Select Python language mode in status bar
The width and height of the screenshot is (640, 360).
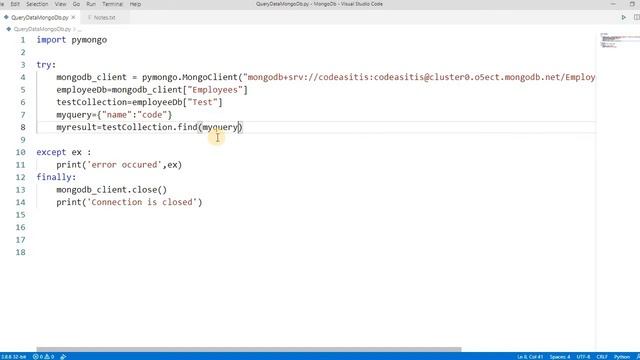[622, 357]
